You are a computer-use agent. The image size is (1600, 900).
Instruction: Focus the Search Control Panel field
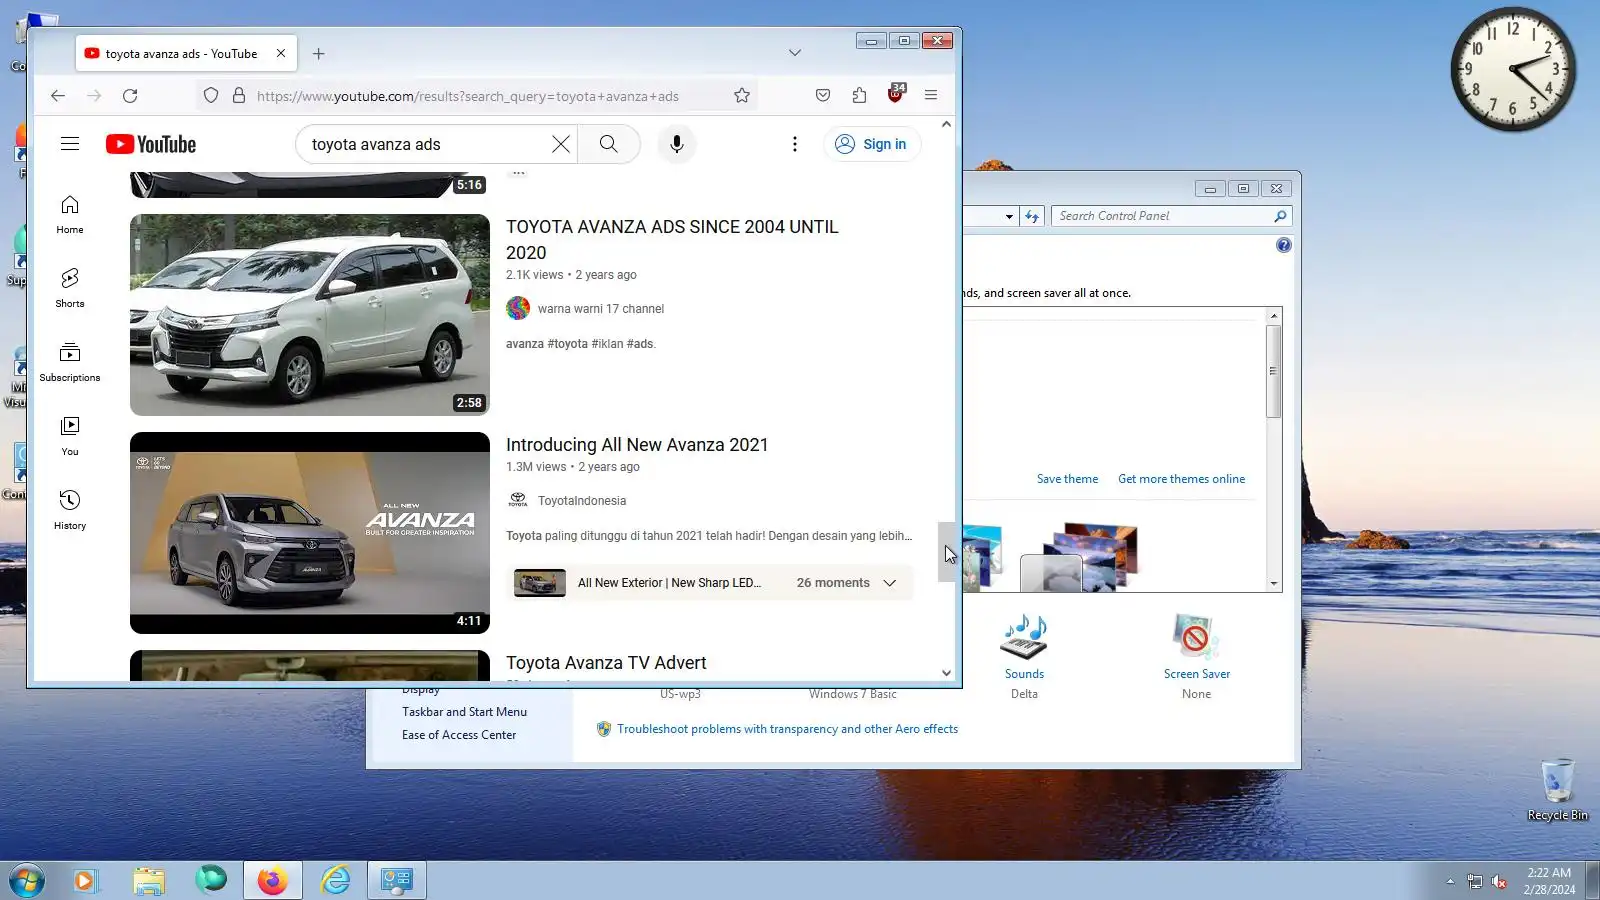[1164, 216]
